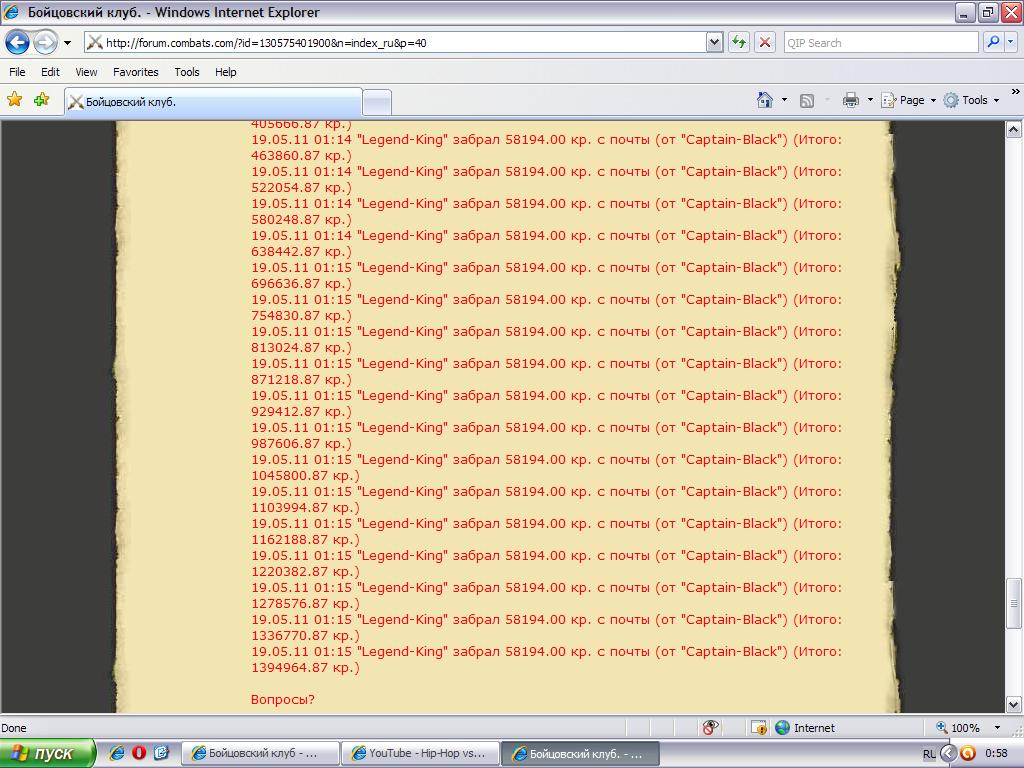Click the Internet zone globe indicator
Screen dimensions: 1024x768
tap(805, 728)
